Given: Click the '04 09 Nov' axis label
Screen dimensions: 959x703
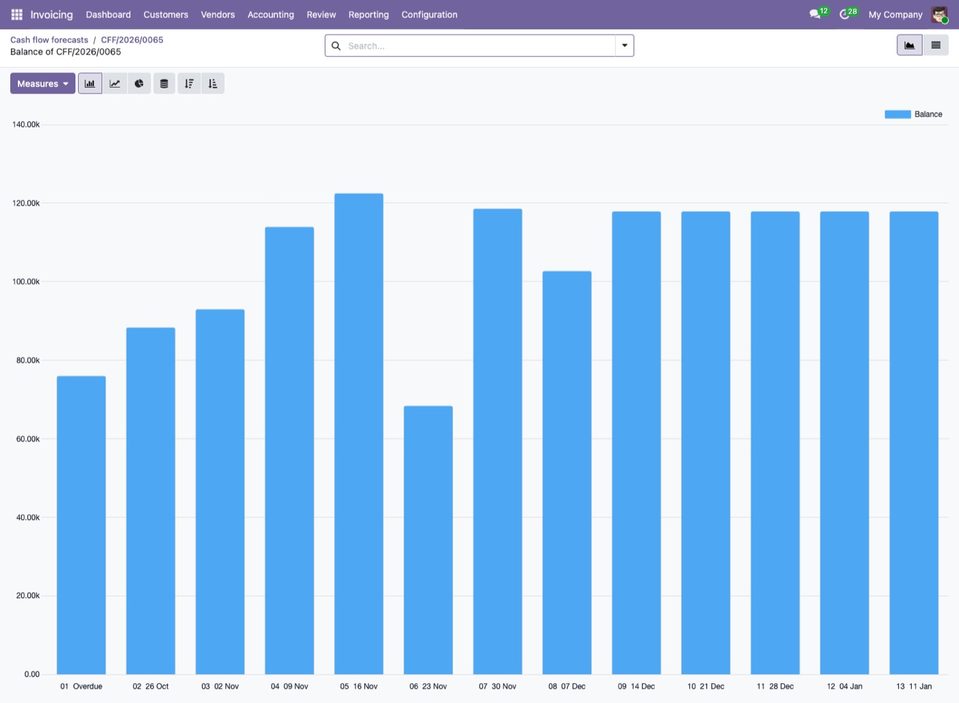Looking at the screenshot, I should (x=289, y=686).
